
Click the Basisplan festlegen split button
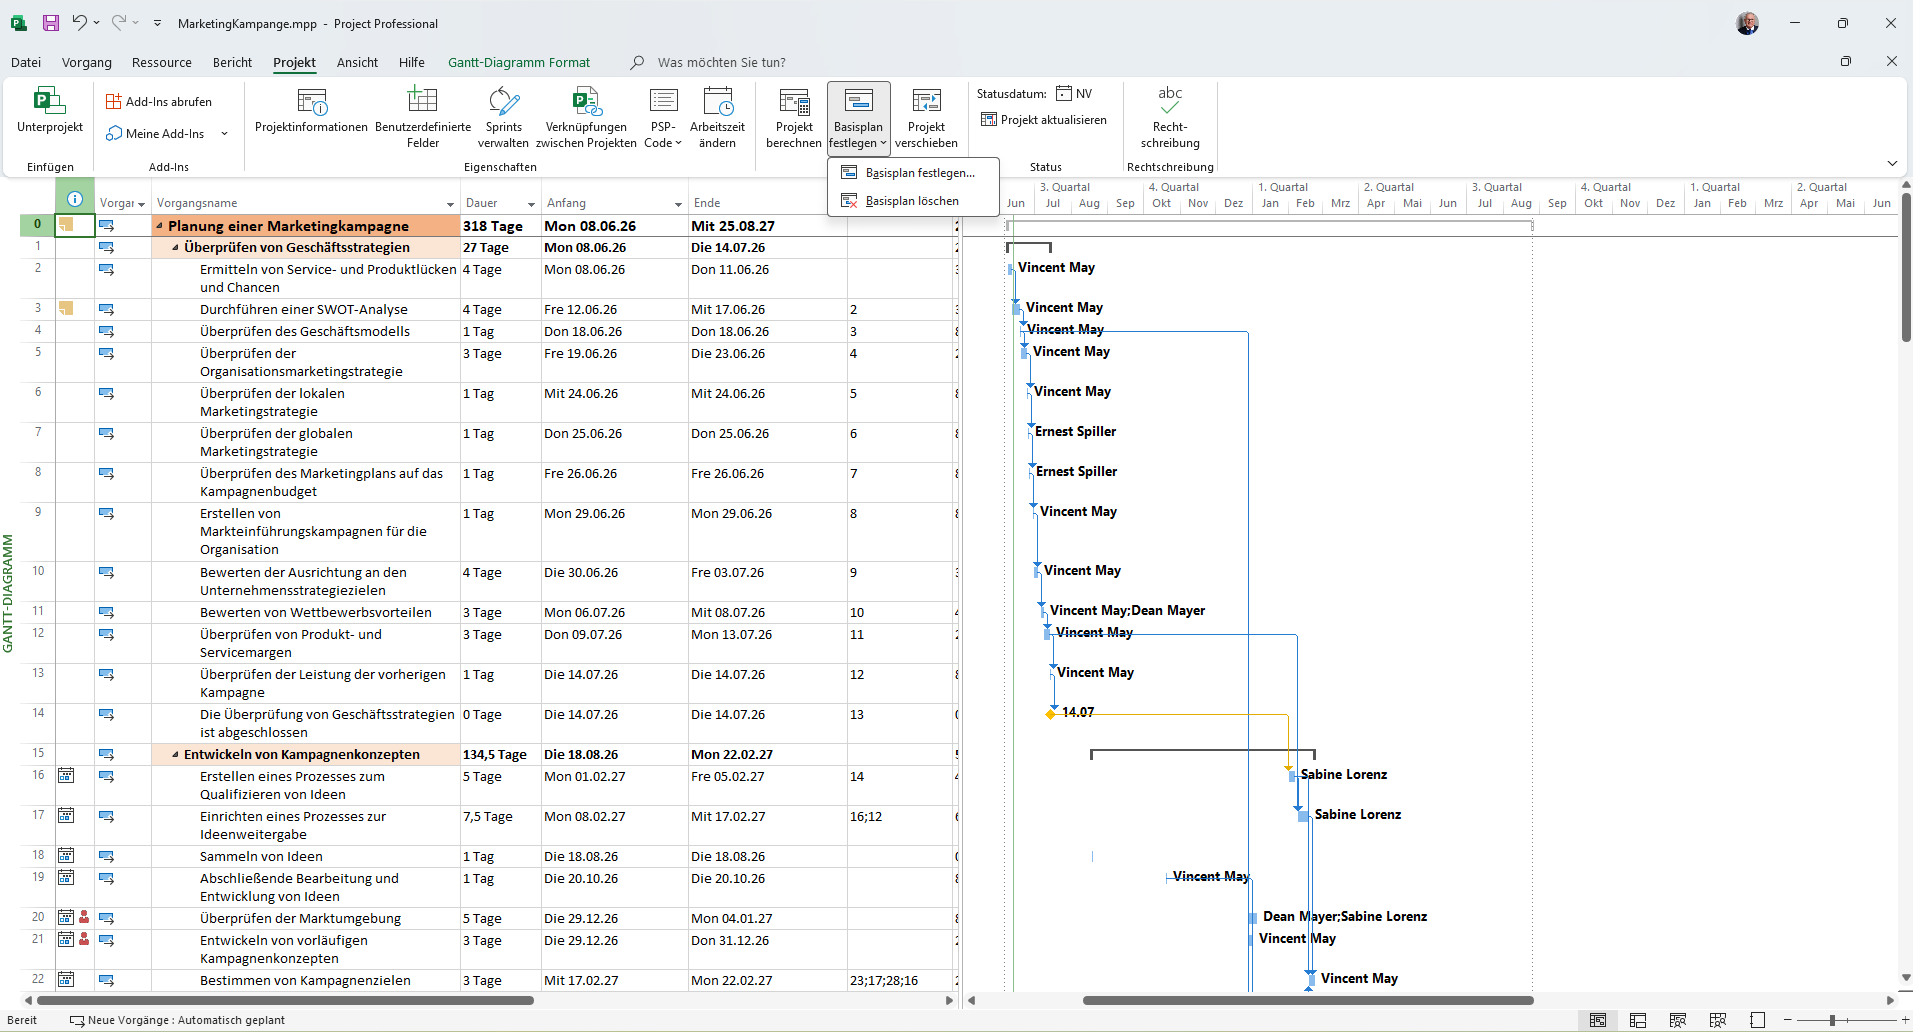(x=858, y=117)
